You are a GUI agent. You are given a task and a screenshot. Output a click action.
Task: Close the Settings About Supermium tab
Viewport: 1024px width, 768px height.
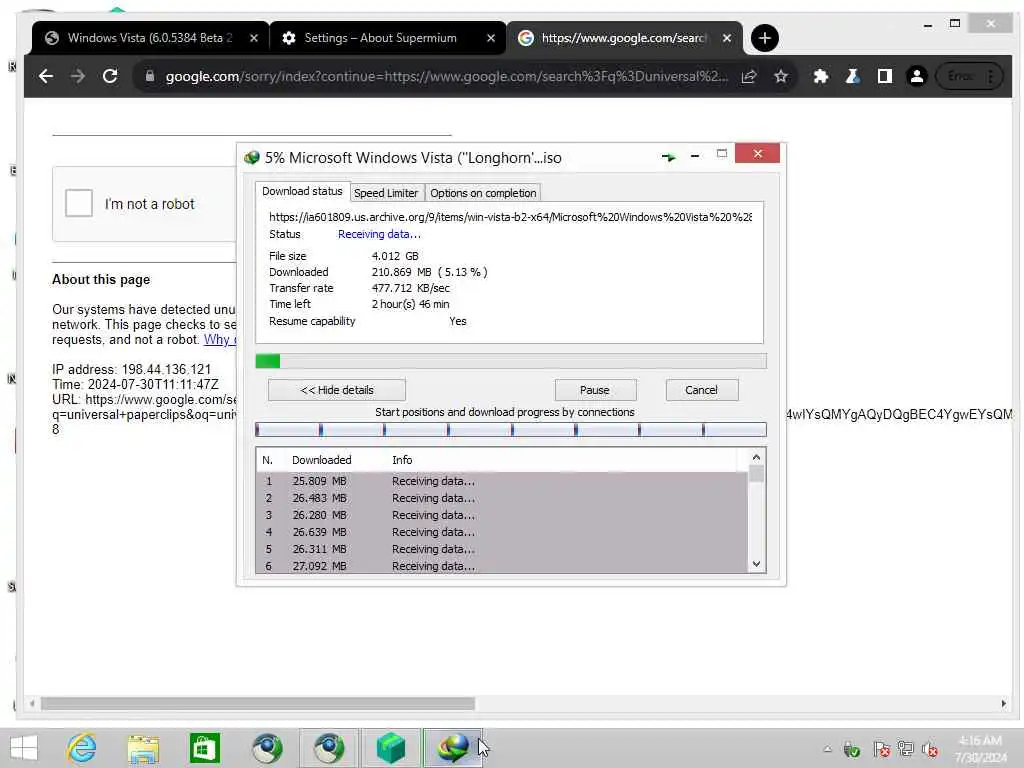[x=490, y=38]
